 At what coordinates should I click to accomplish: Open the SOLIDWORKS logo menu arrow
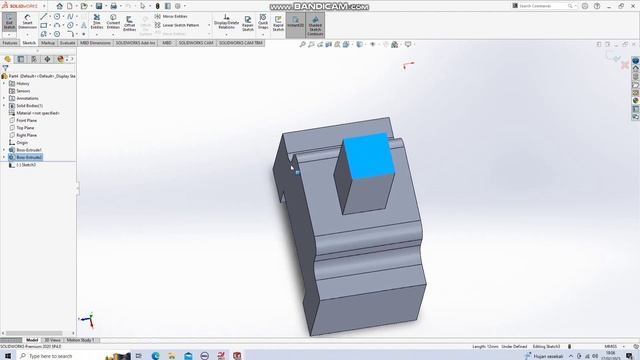(x=44, y=6)
